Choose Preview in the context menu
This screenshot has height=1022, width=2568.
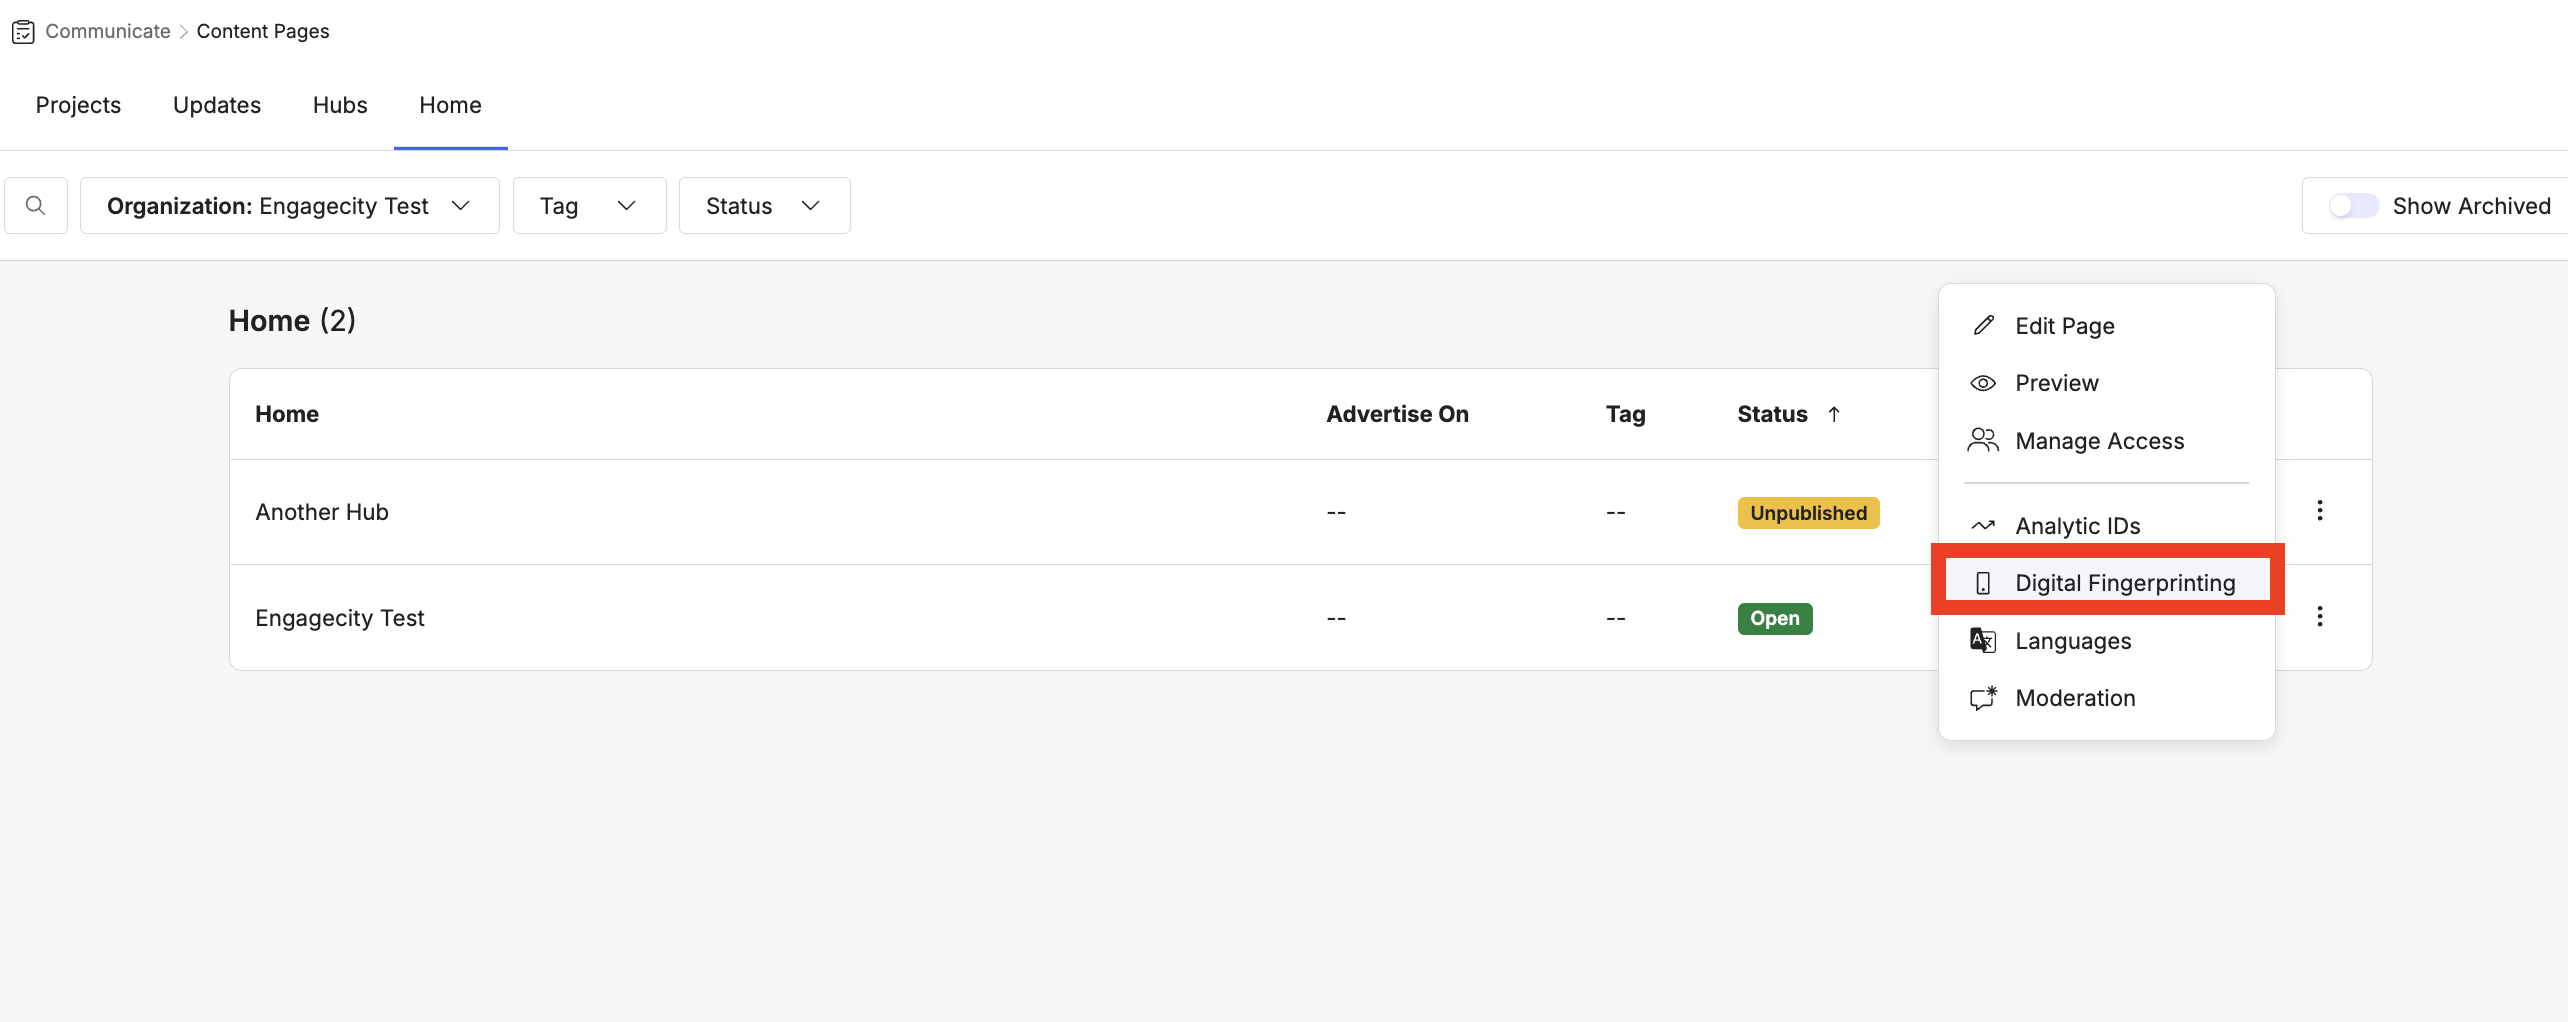[2056, 383]
